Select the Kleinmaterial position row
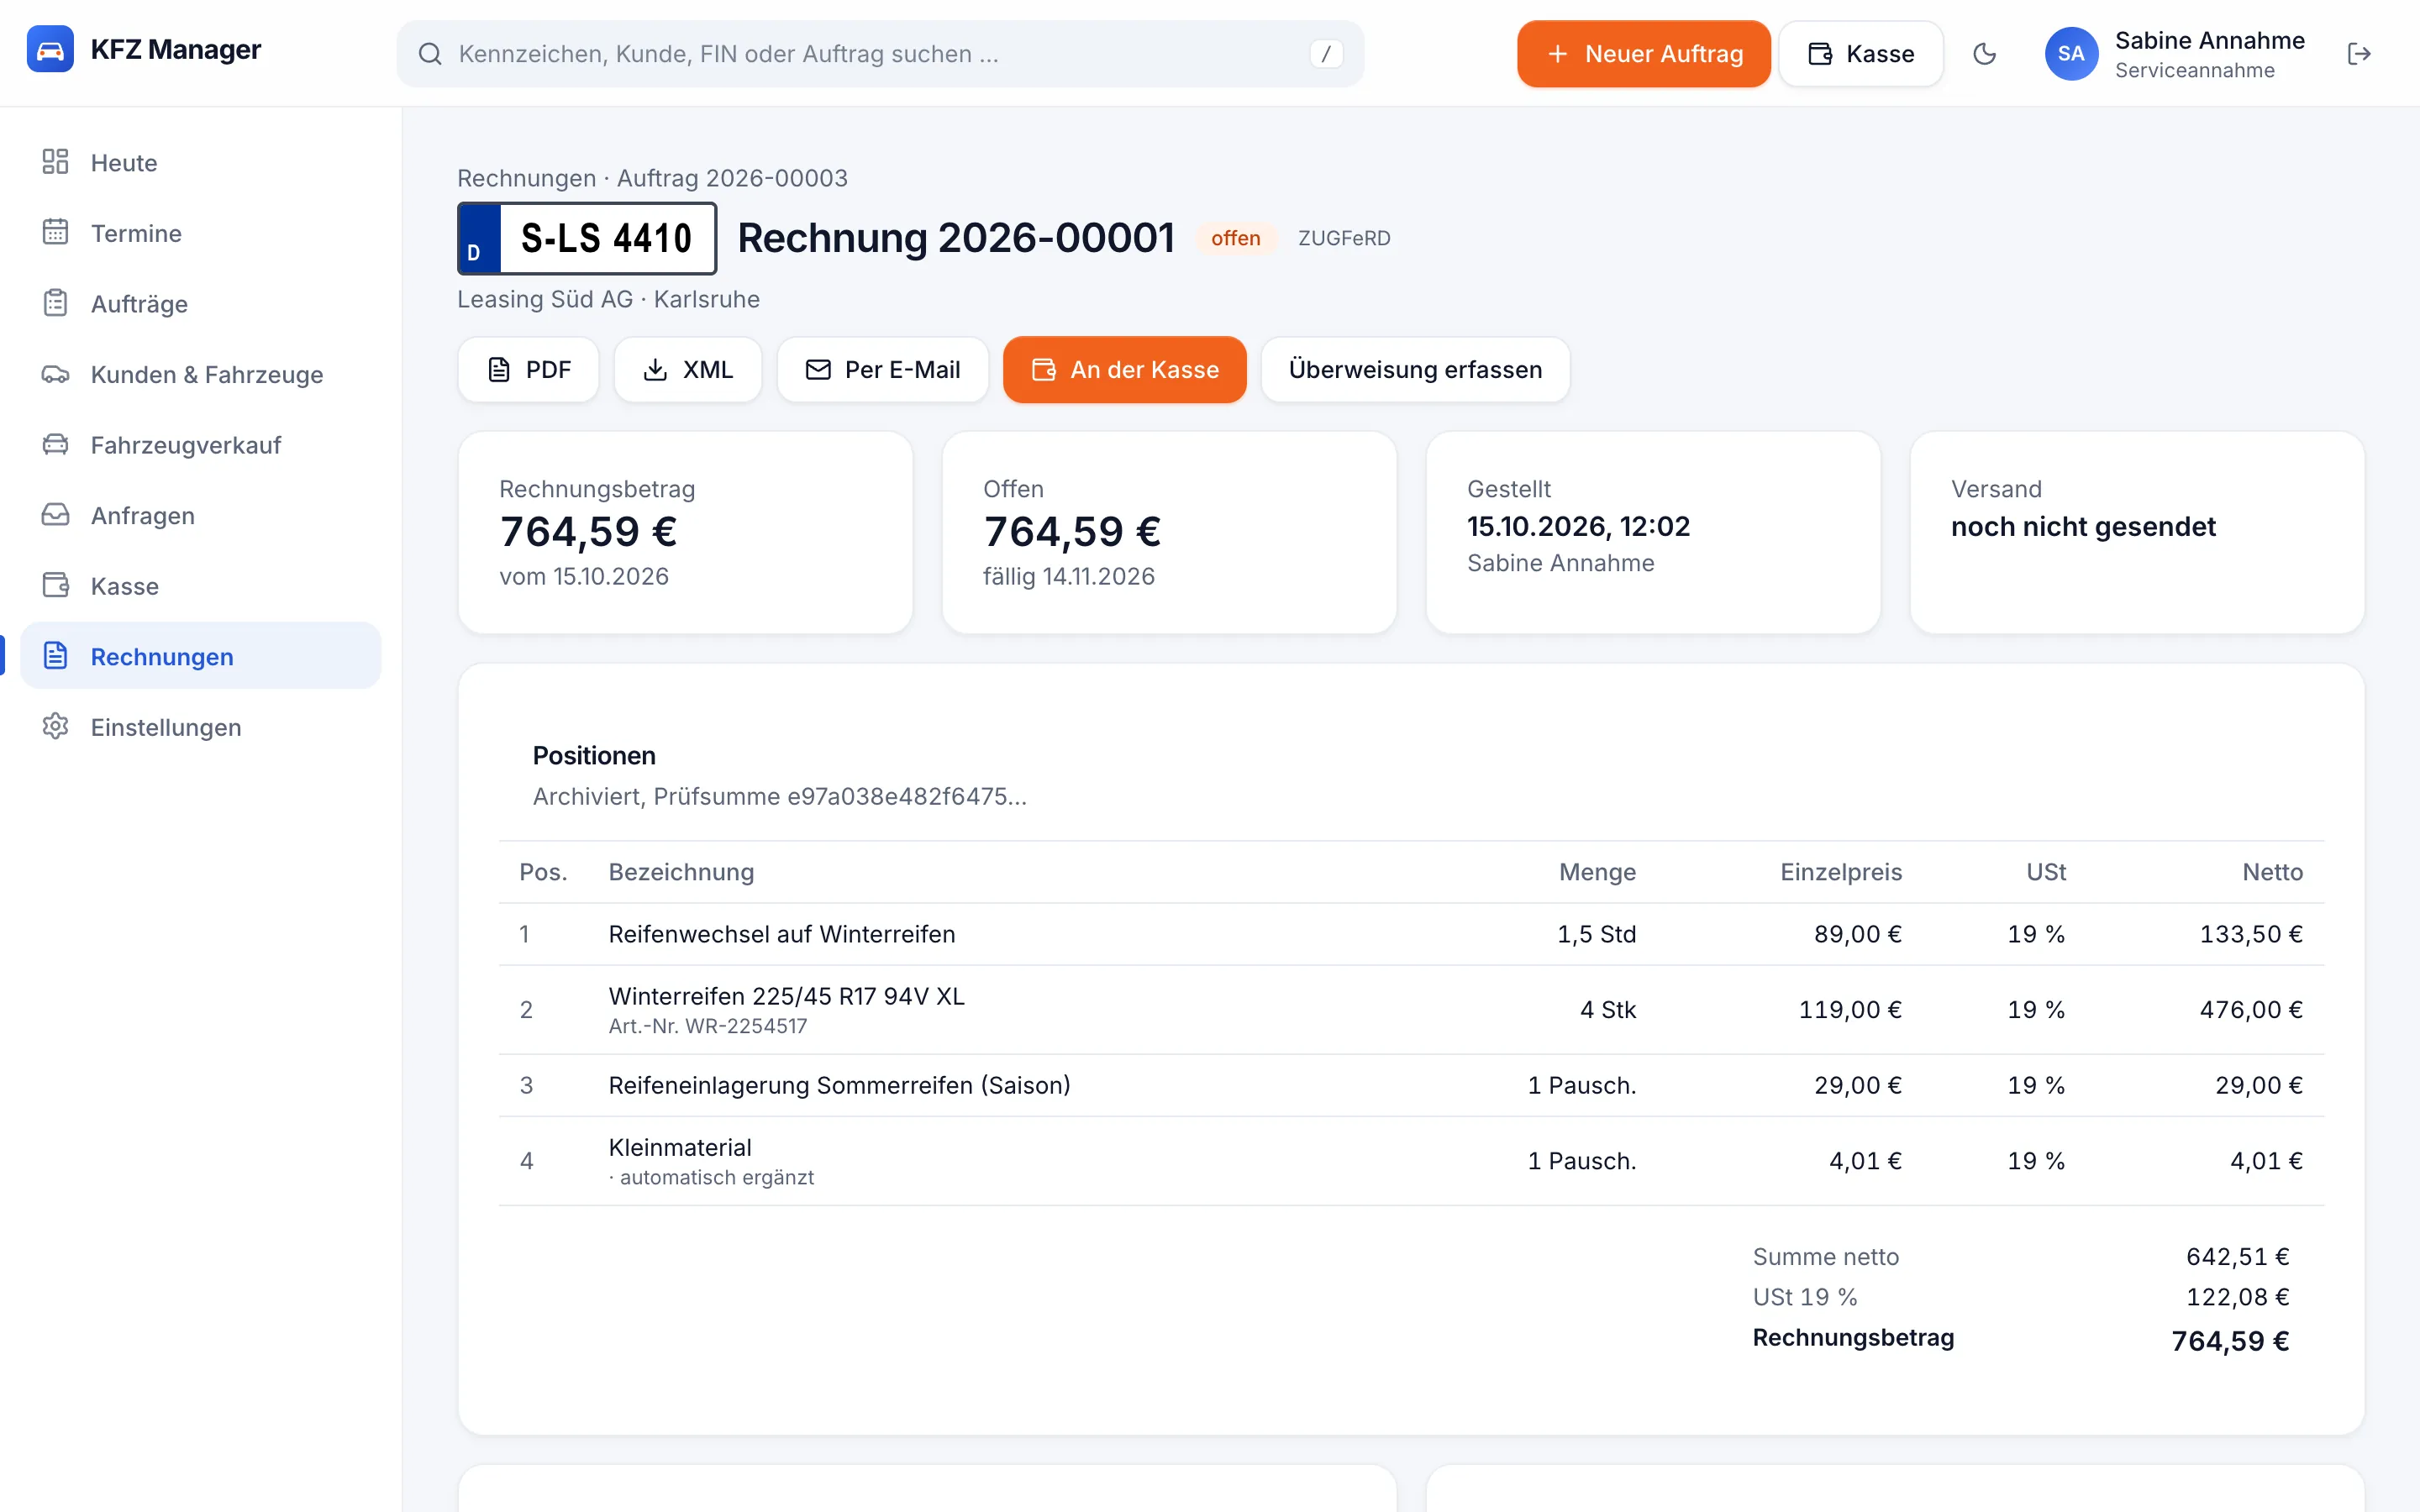Viewport: 2420px width, 1512px height. (1411, 1161)
